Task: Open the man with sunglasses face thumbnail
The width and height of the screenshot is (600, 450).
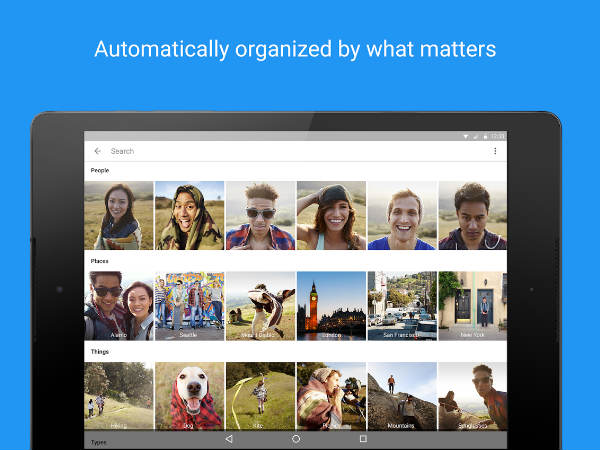Action: [x=260, y=215]
